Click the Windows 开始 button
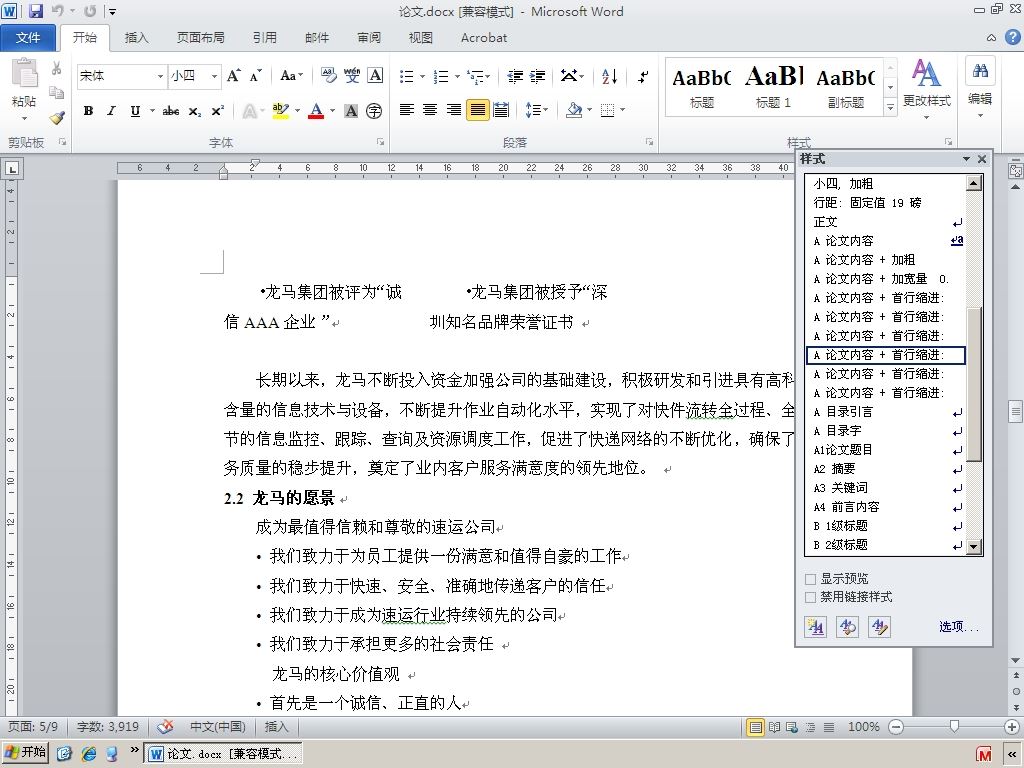This screenshot has height=768, width=1024. [25, 753]
